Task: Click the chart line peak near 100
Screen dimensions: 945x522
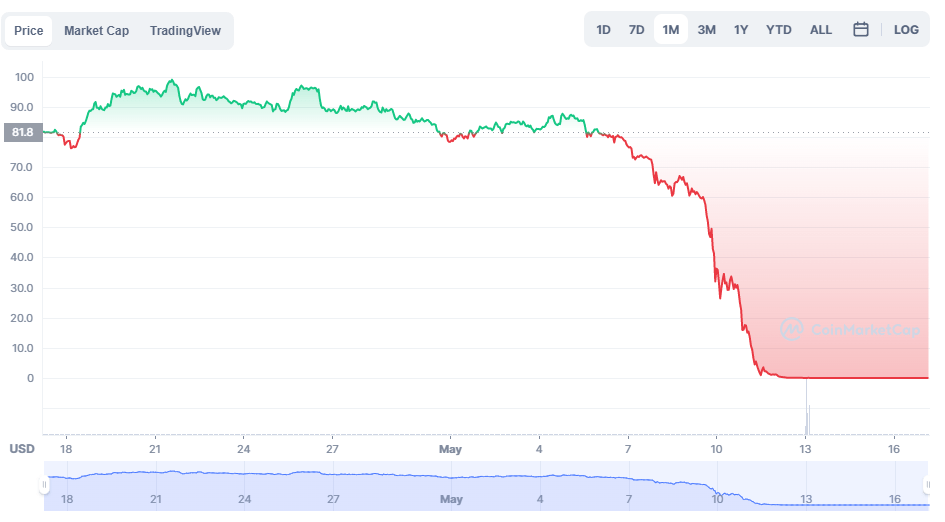Action: (172, 80)
